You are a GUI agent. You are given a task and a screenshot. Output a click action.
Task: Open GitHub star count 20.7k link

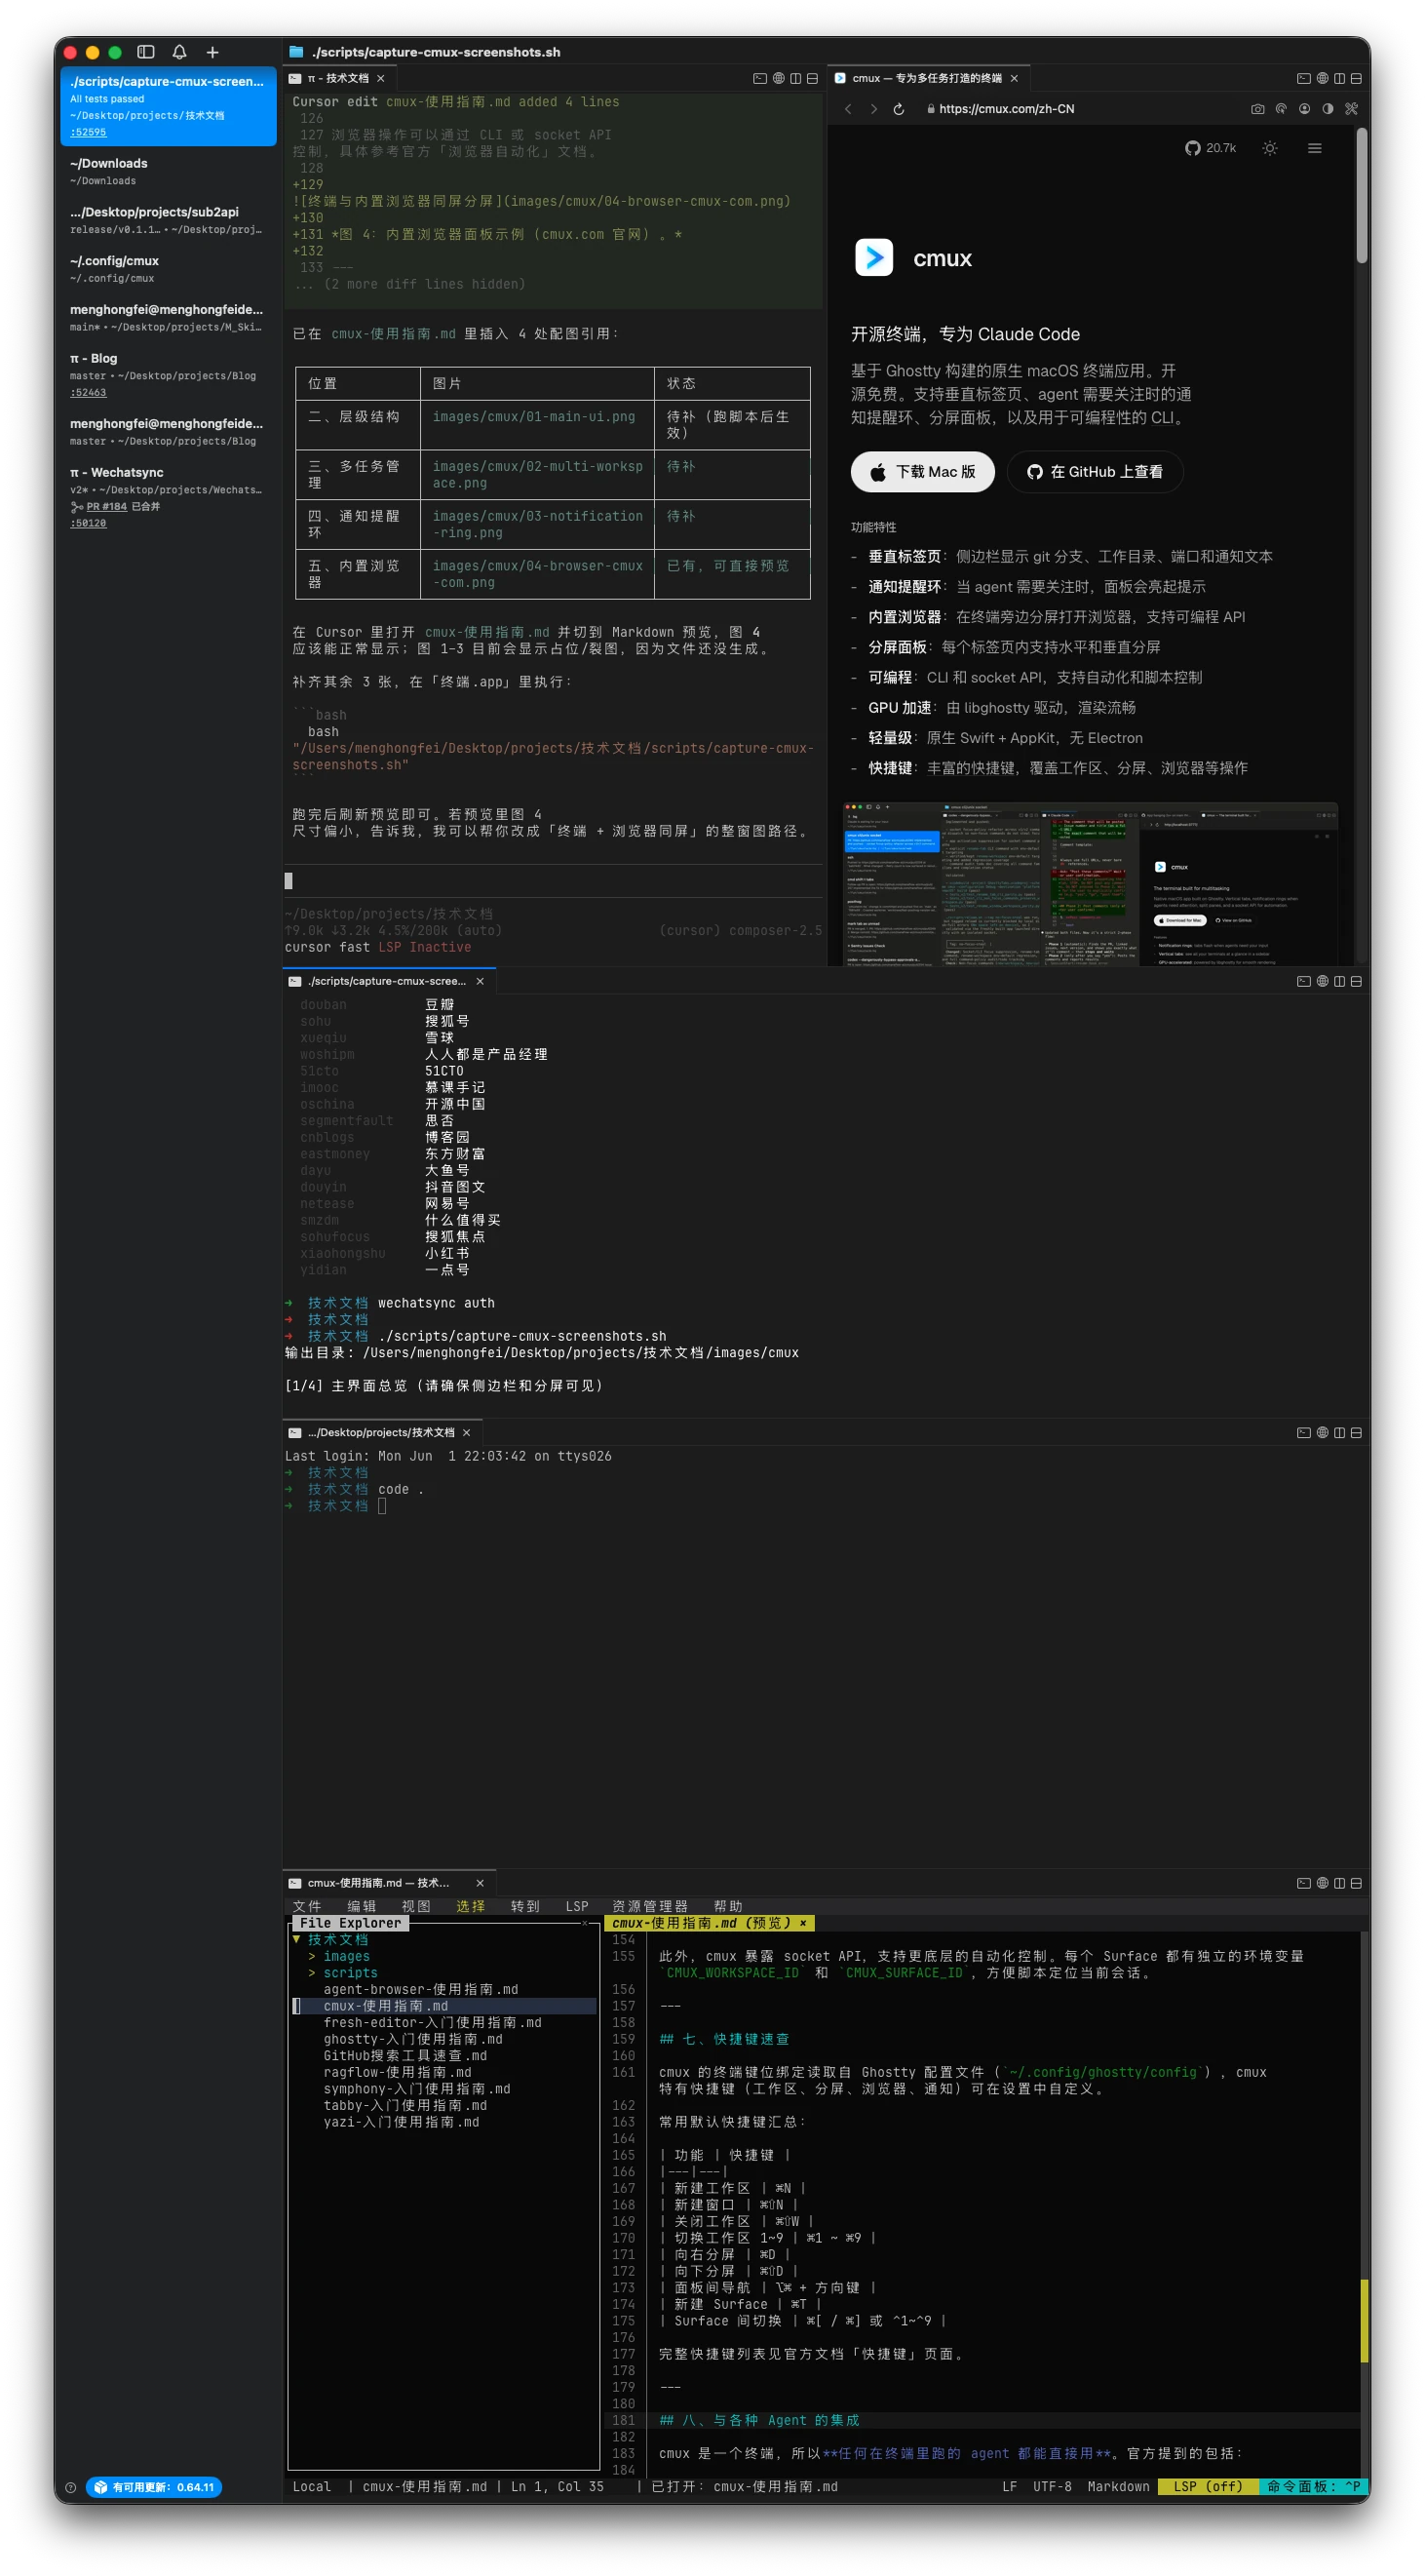(x=1210, y=148)
